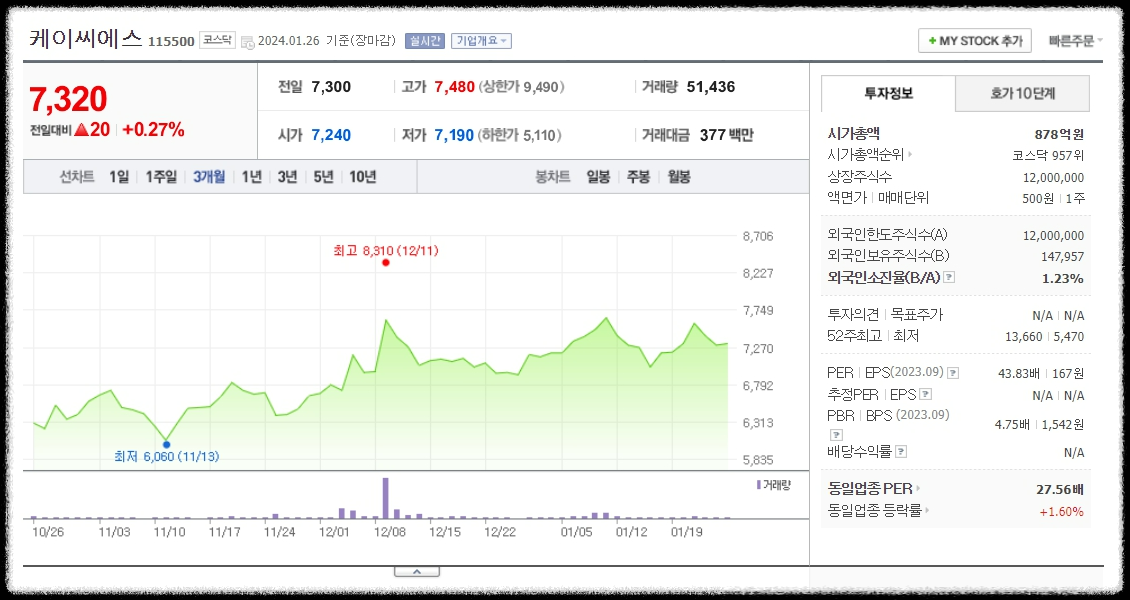Select the 10년 line chart period

coord(362,176)
